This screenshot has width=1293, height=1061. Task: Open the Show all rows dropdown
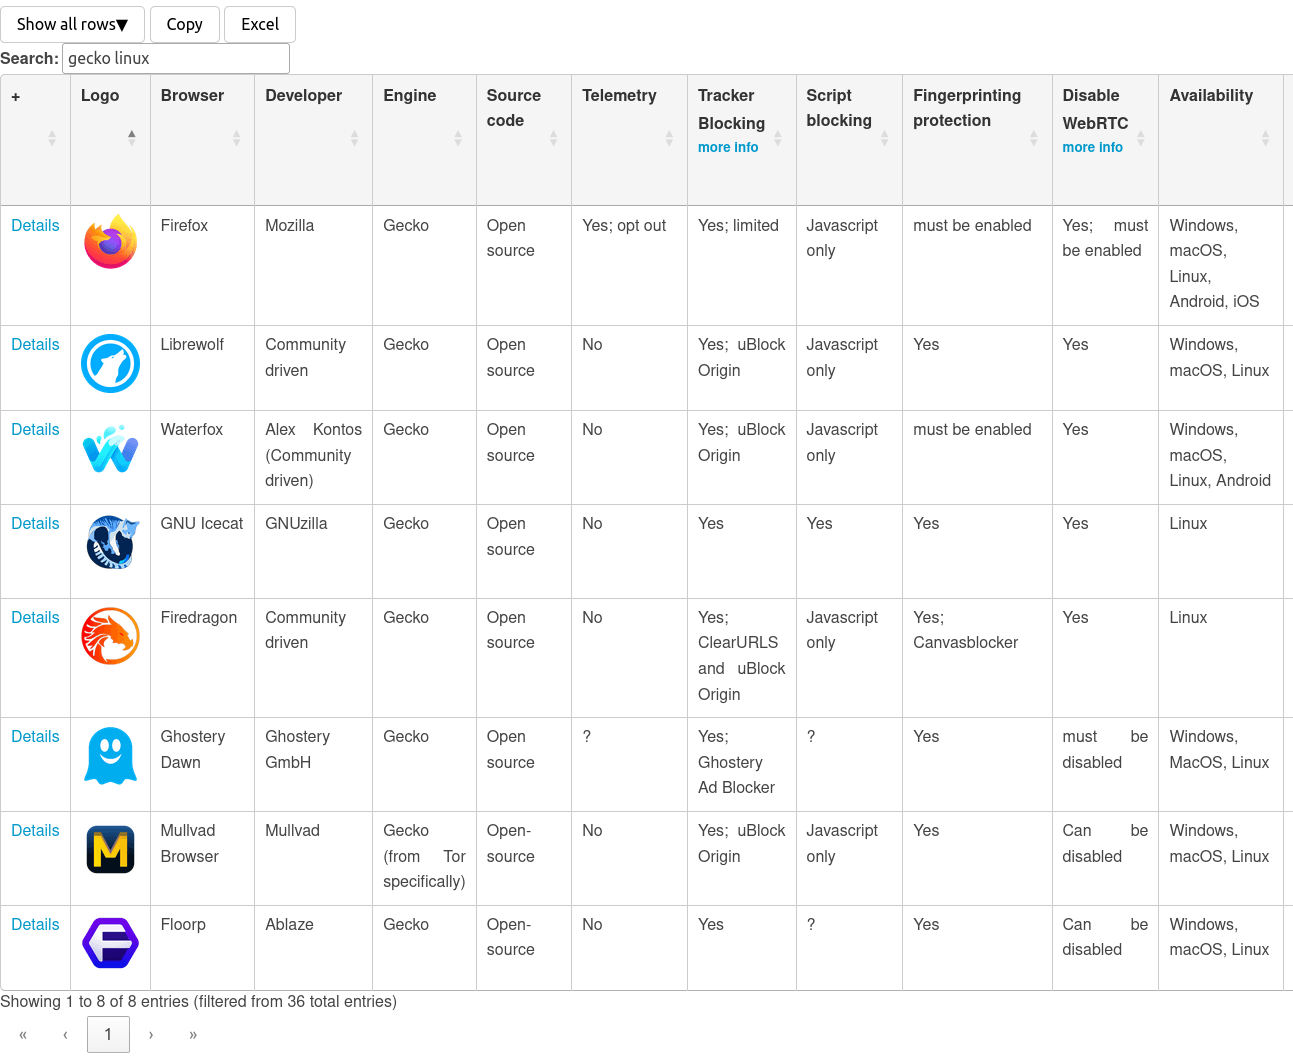(x=72, y=24)
